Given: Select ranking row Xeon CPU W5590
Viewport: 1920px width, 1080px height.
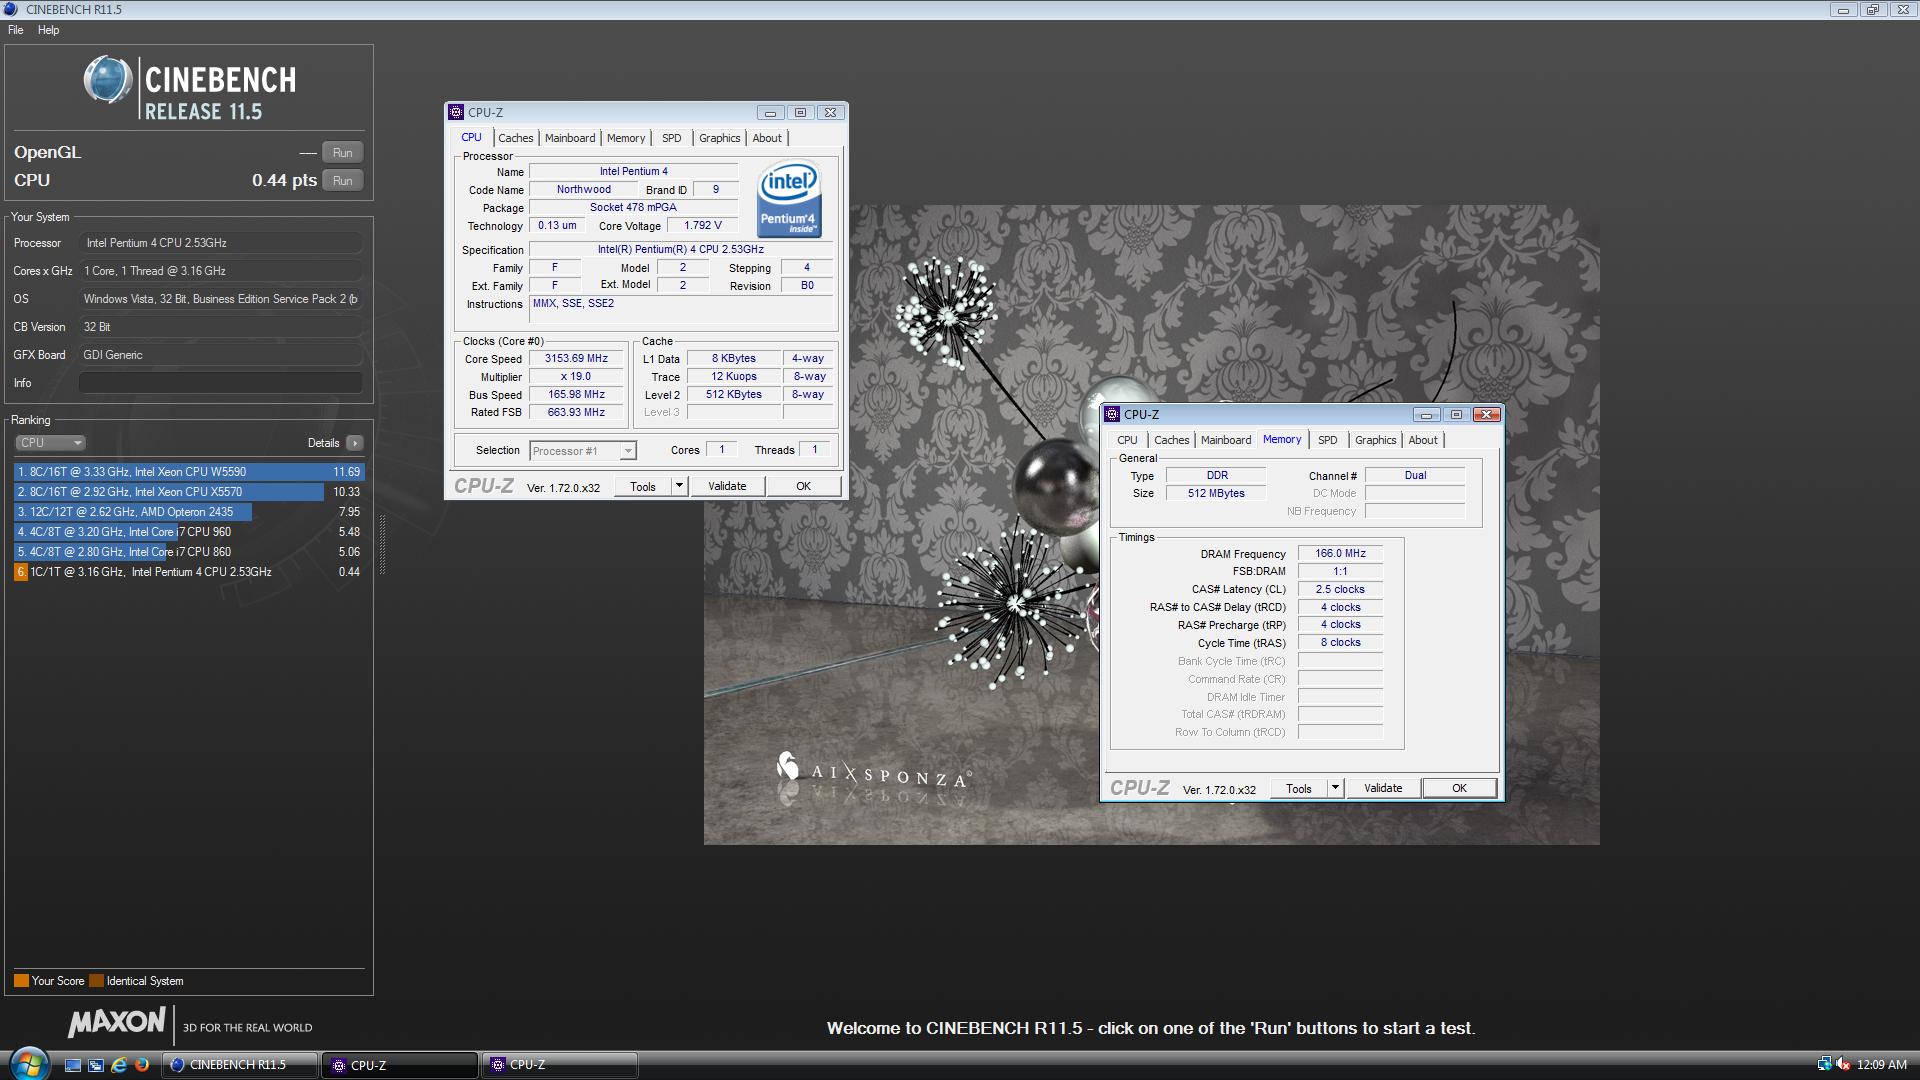Looking at the screenshot, I should (189, 472).
